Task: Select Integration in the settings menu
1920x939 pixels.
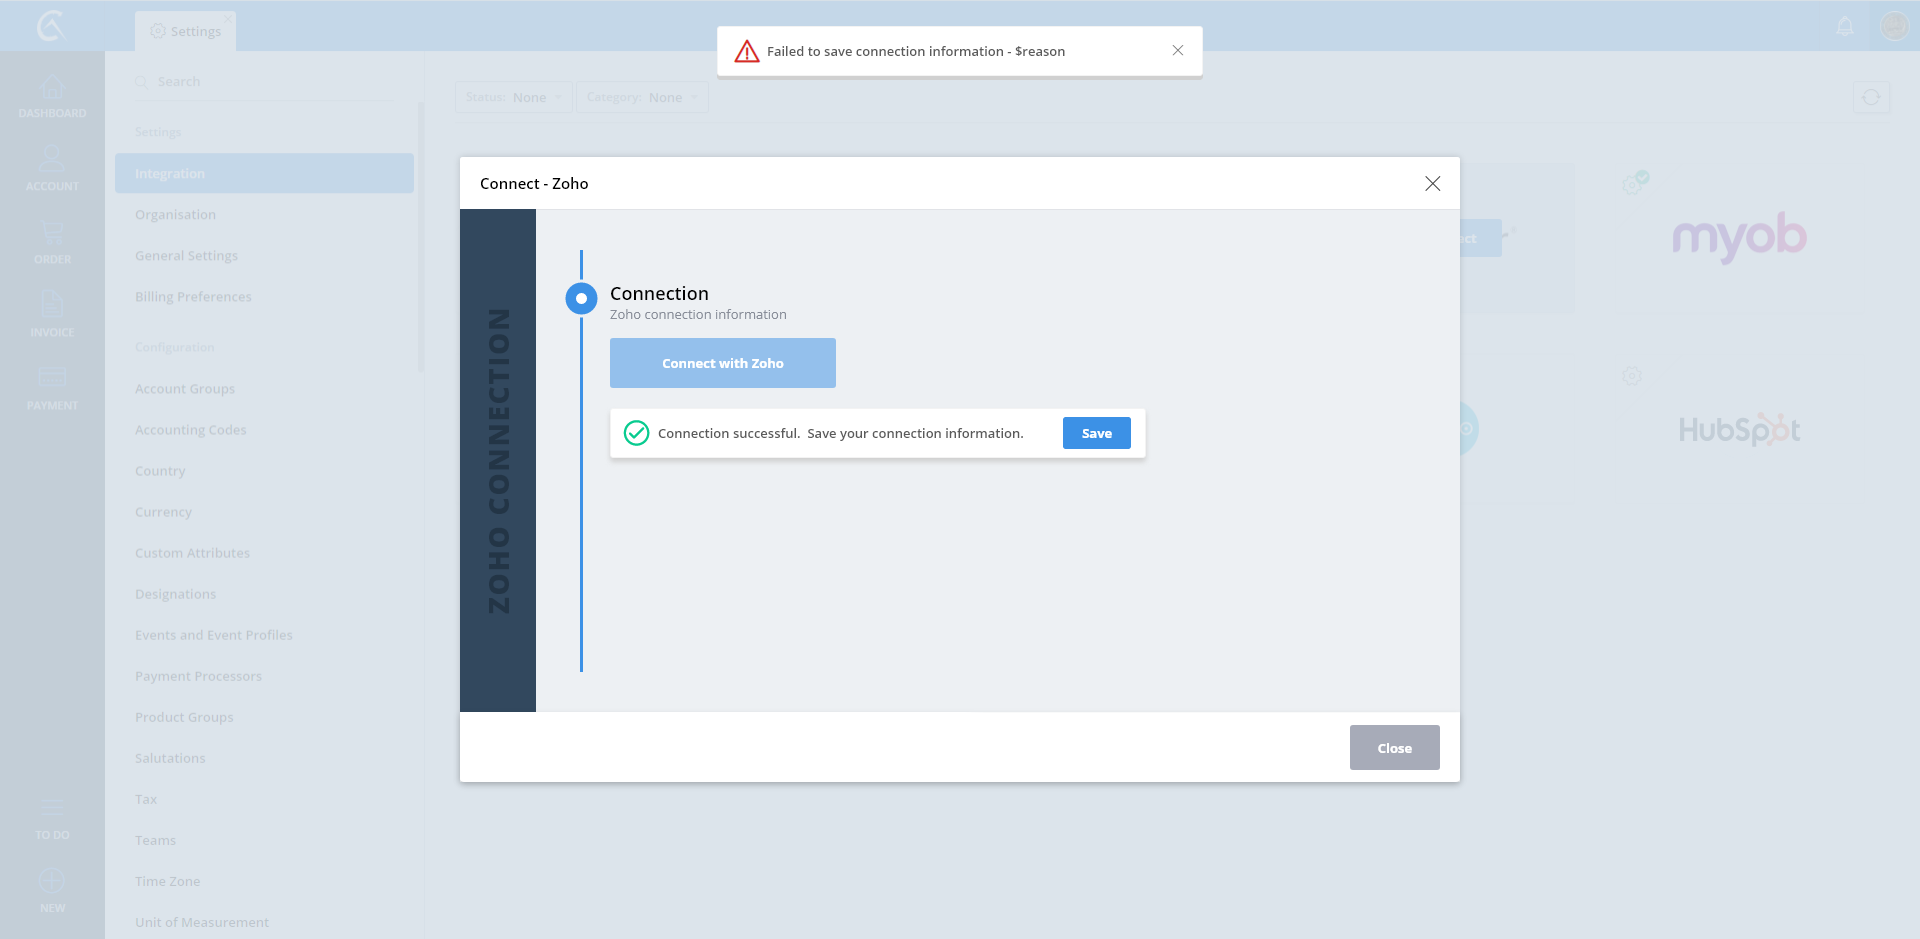Action: coord(264,173)
